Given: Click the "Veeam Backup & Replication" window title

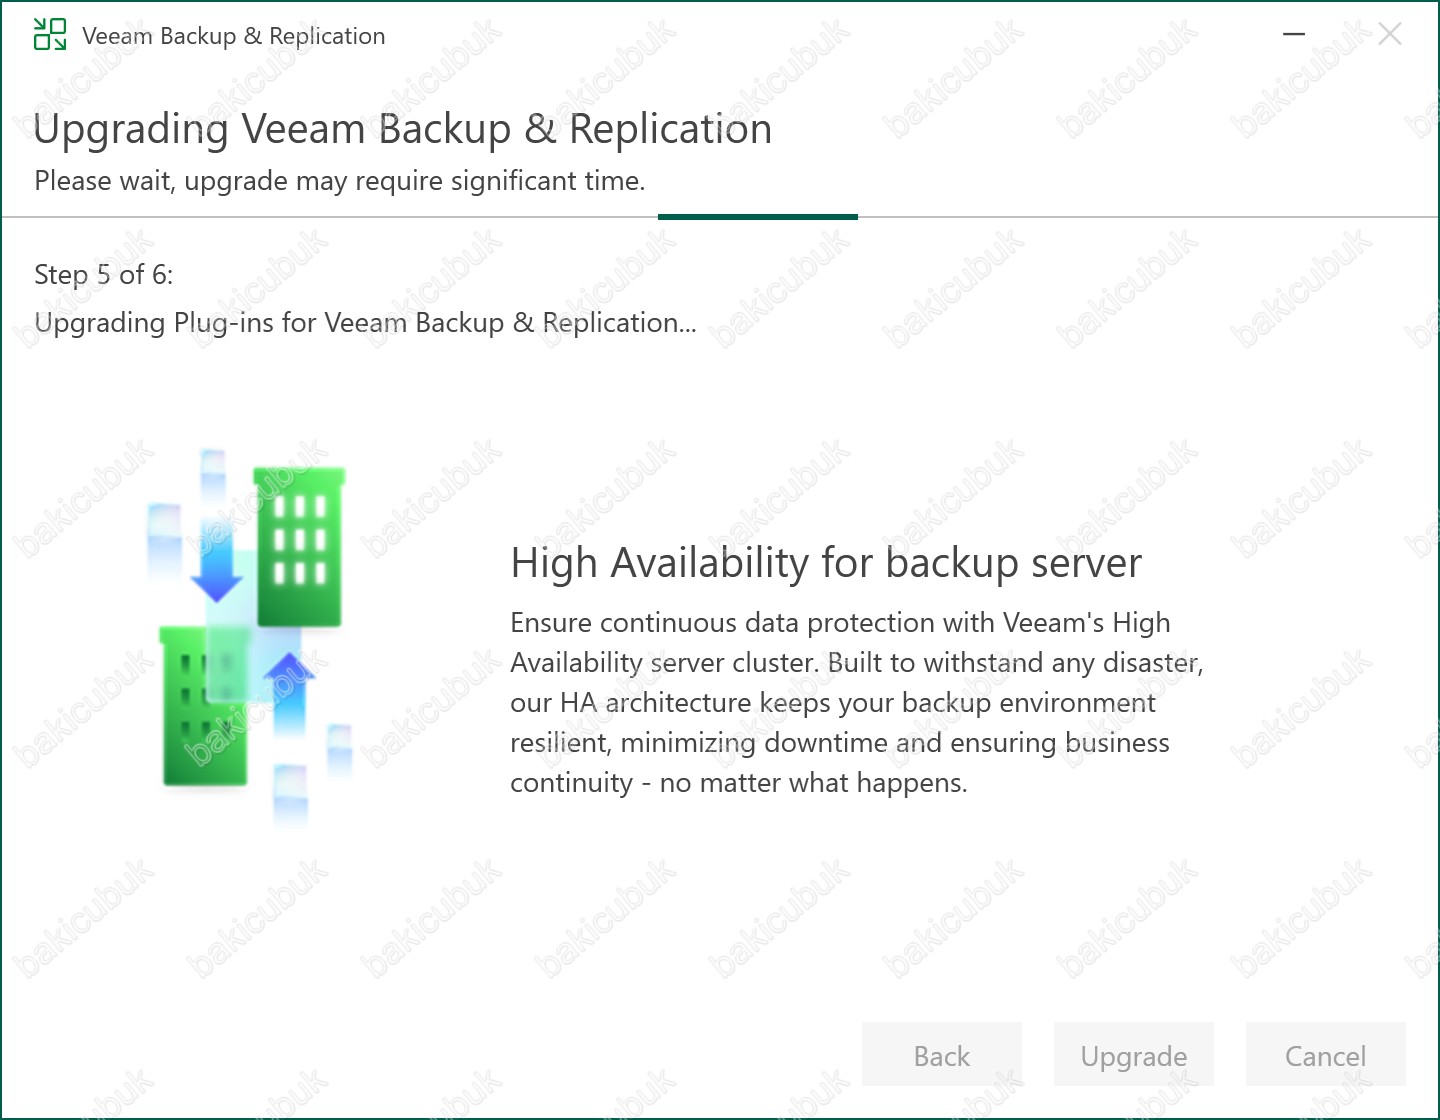Looking at the screenshot, I should coord(233,36).
